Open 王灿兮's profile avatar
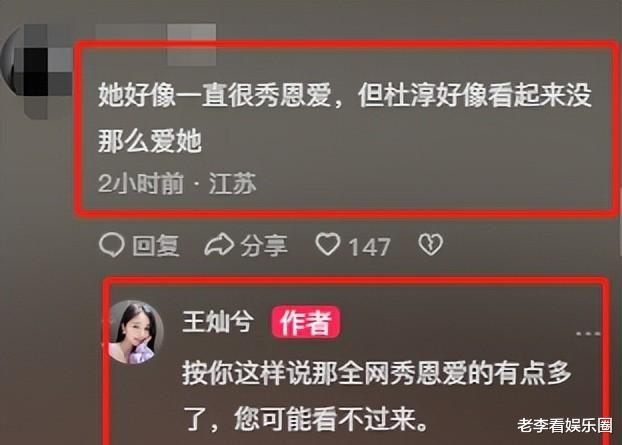622x445 pixels. [136, 332]
